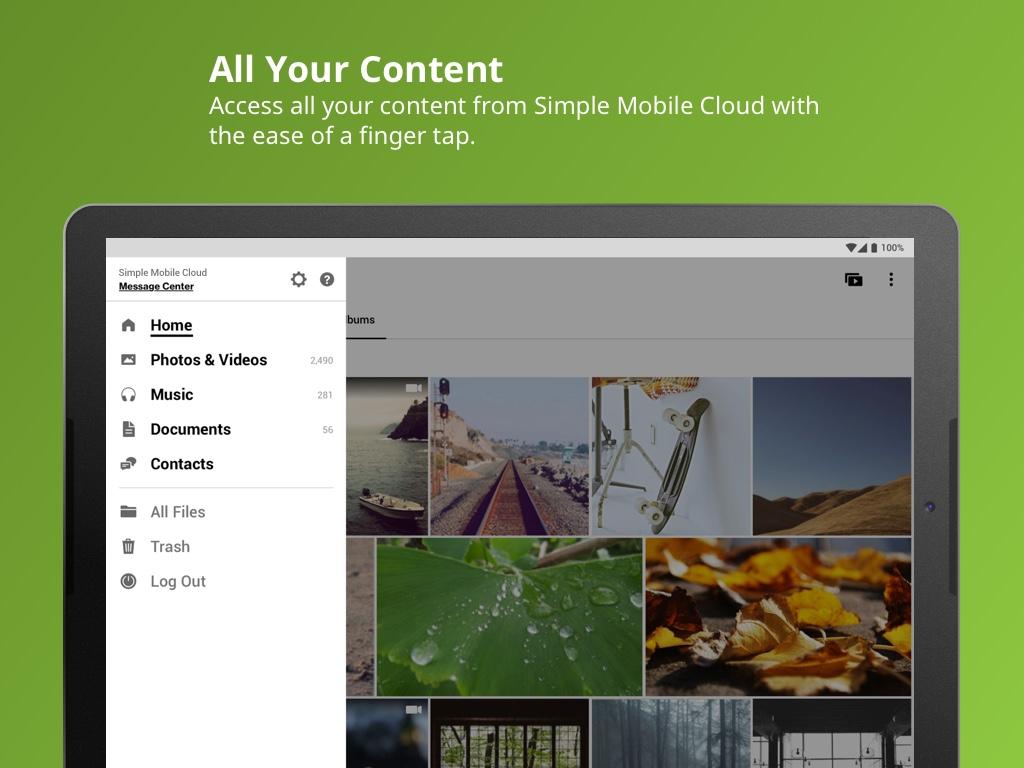Click the 2,490 photos count
1024x768 pixels.
[321, 360]
